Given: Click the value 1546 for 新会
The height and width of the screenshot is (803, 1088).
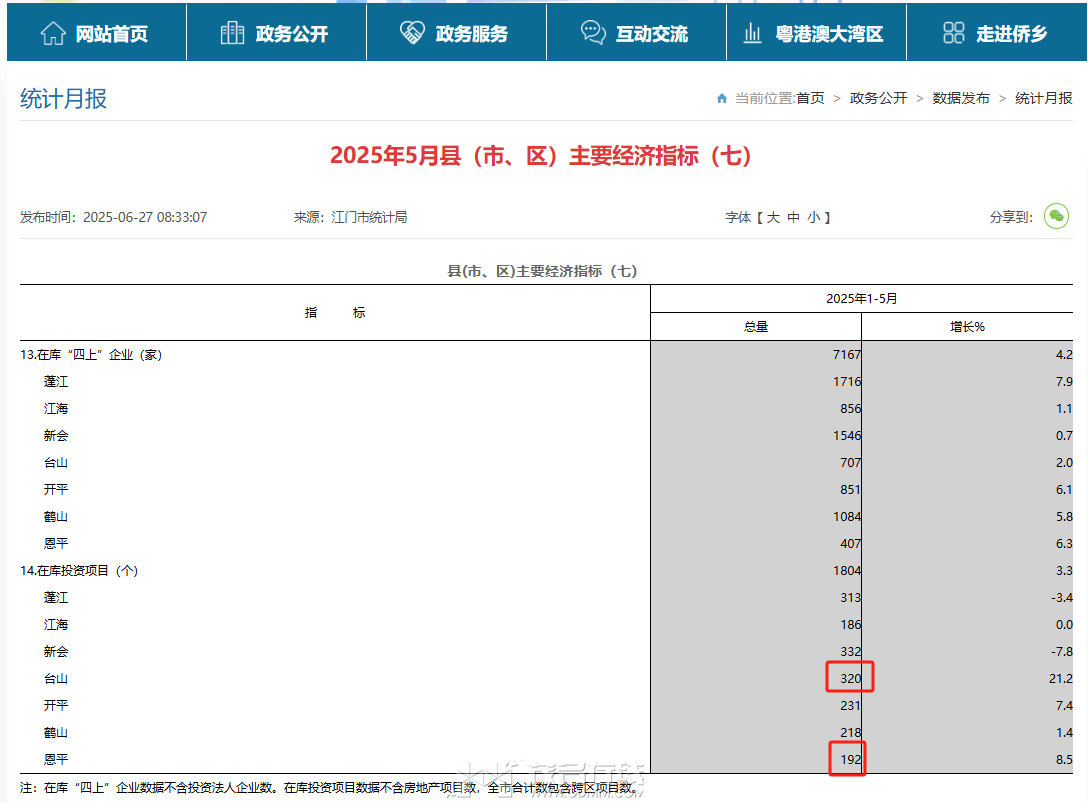Looking at the screenshot, I should click(847, 436).
